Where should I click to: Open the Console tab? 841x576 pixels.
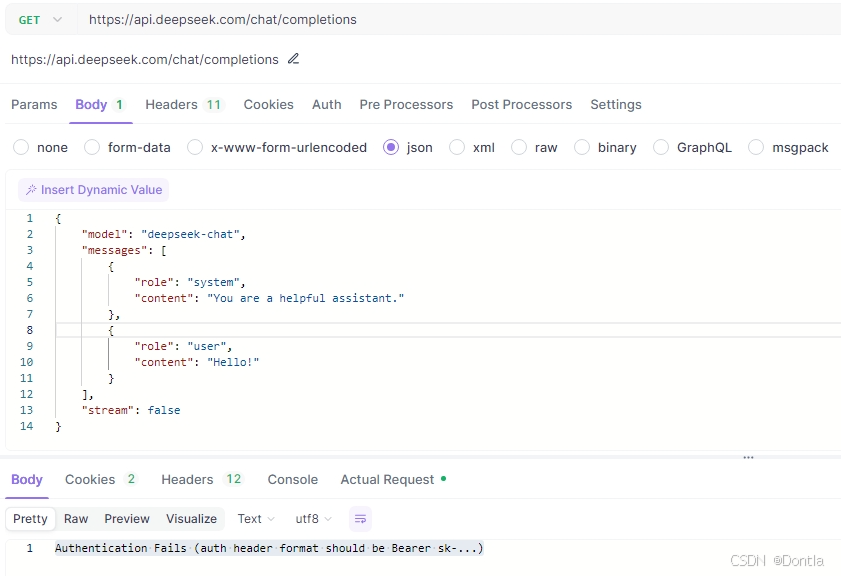[293, 479]
